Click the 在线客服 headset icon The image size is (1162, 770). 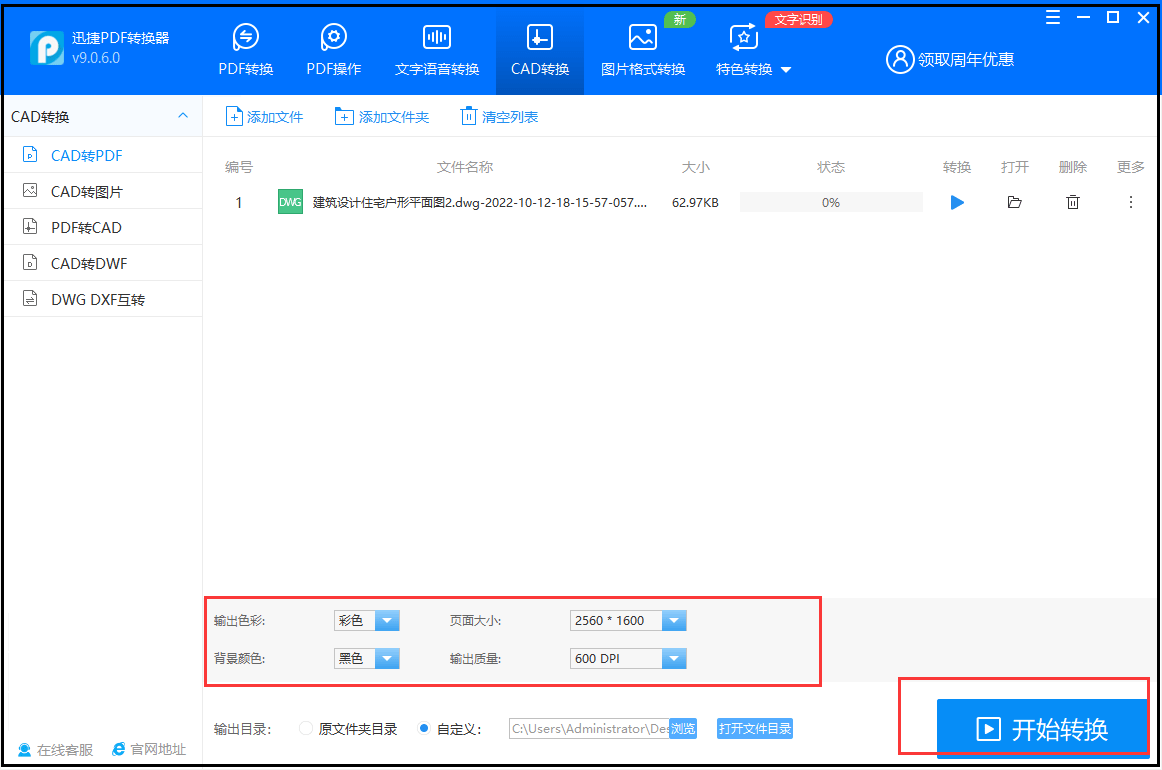(x=24, y=749)
